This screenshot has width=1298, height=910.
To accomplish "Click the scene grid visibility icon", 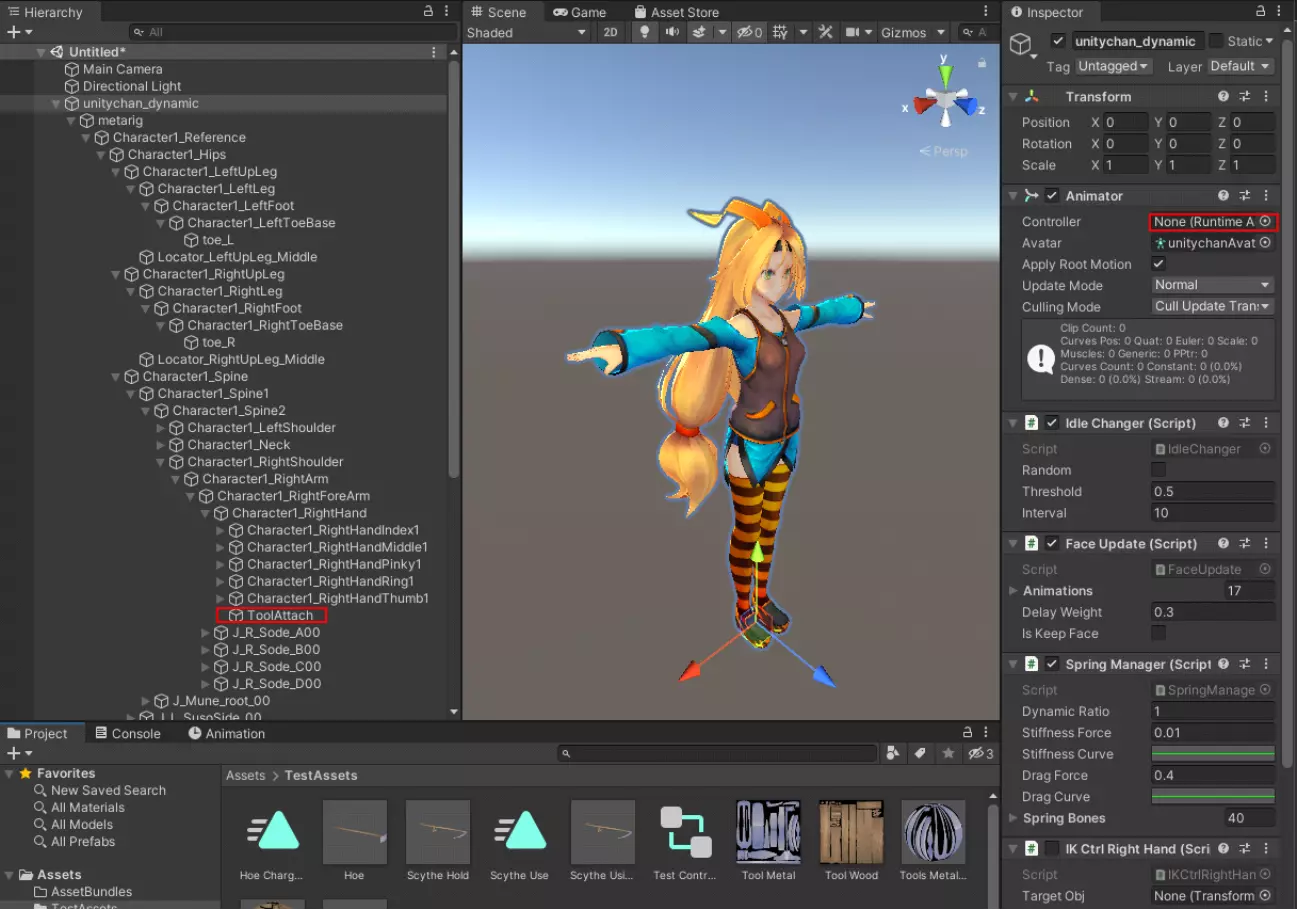I will (780, 33).
